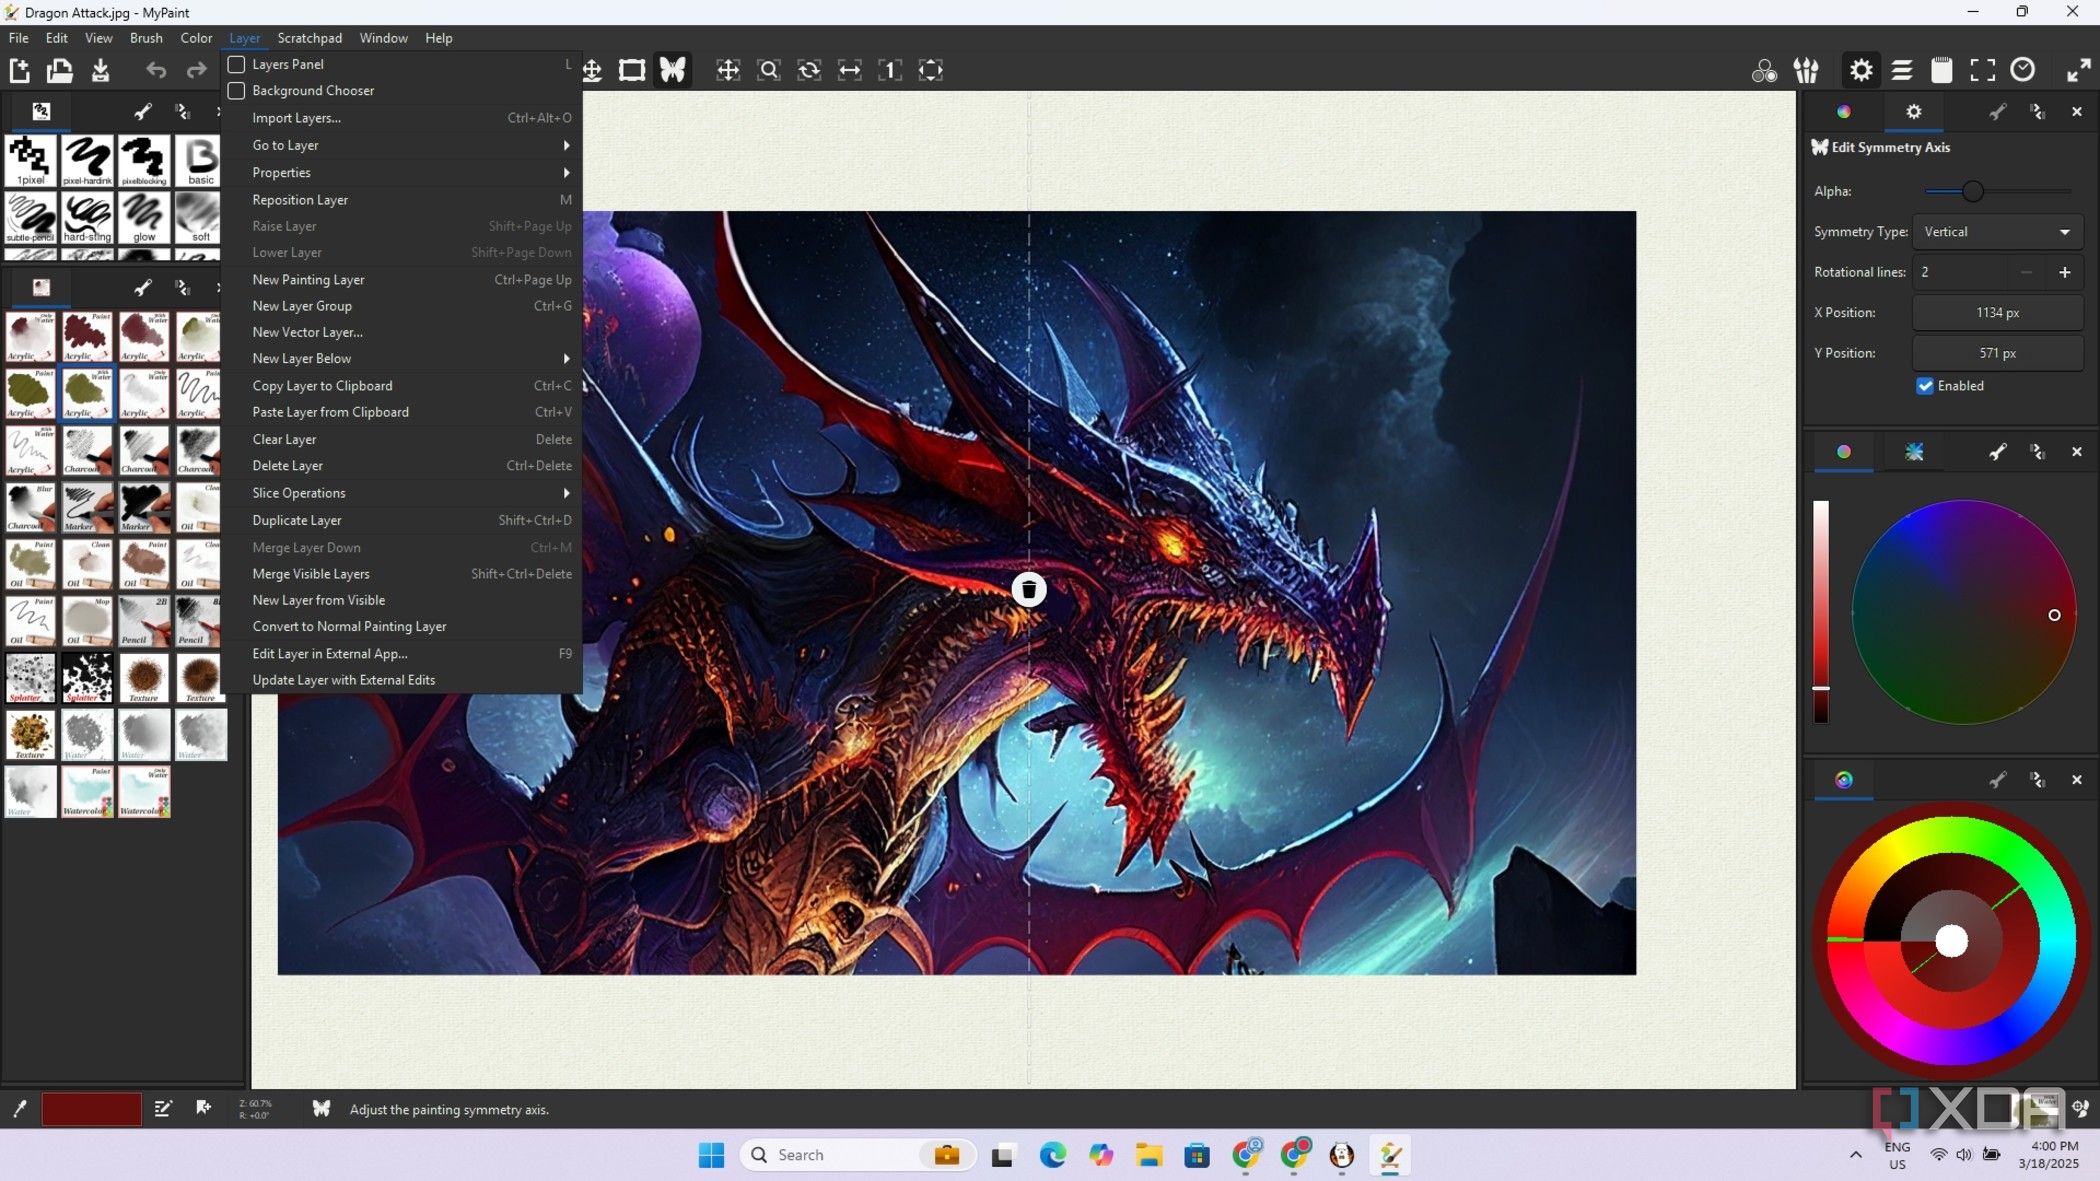Open the Windows Start menu
2100x1181 pixels.
(711, 1155)
